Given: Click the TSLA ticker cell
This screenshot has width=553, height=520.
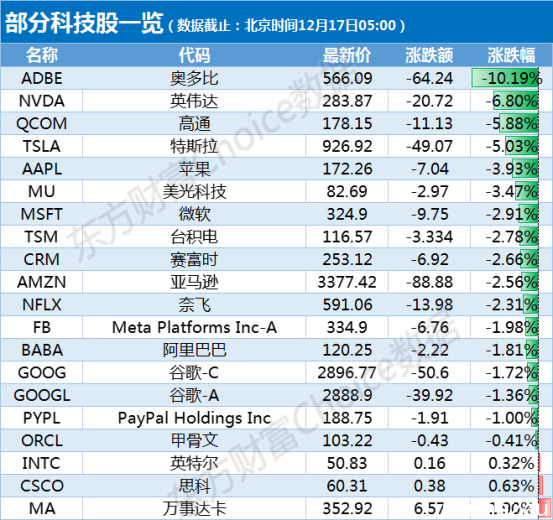Looking at the screenshot, I should (x=42, y=146).
